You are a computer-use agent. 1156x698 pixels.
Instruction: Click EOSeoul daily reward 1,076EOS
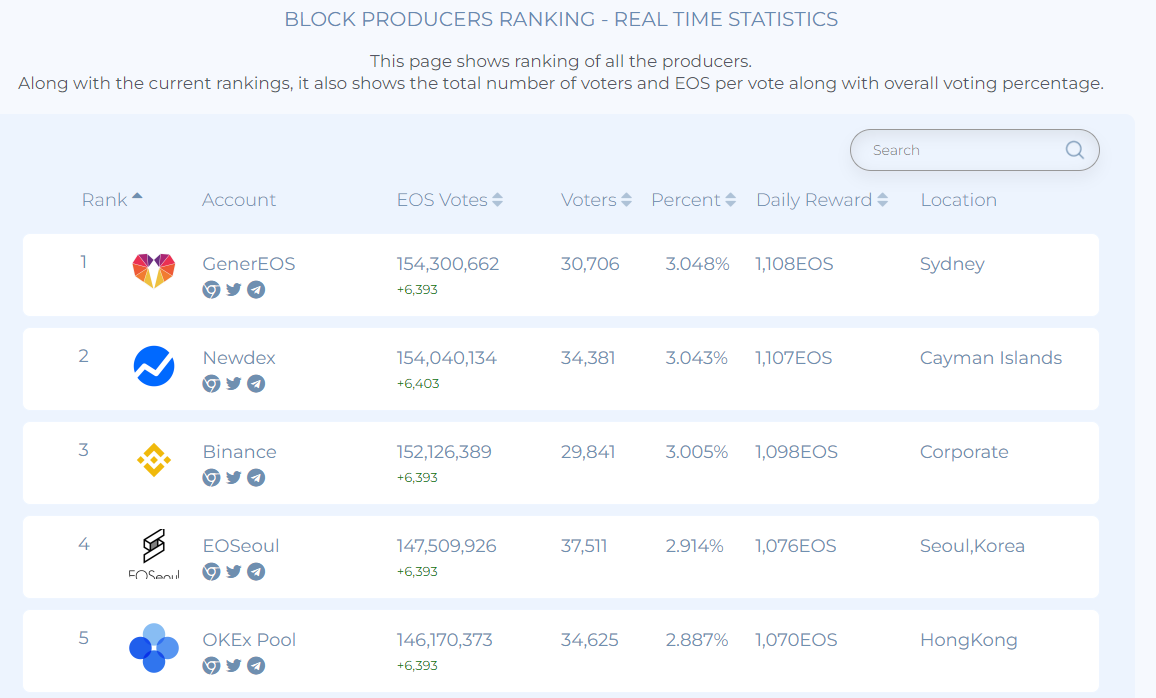[795, 546]
